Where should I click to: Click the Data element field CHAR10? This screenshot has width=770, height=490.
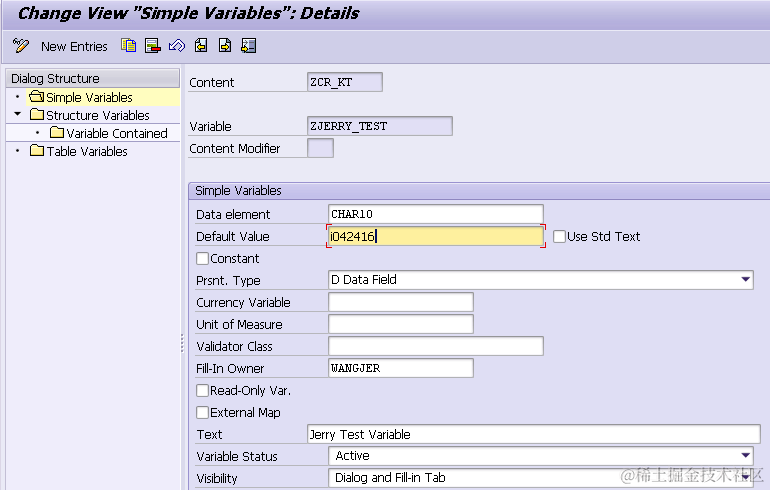[x=436, y=214]
